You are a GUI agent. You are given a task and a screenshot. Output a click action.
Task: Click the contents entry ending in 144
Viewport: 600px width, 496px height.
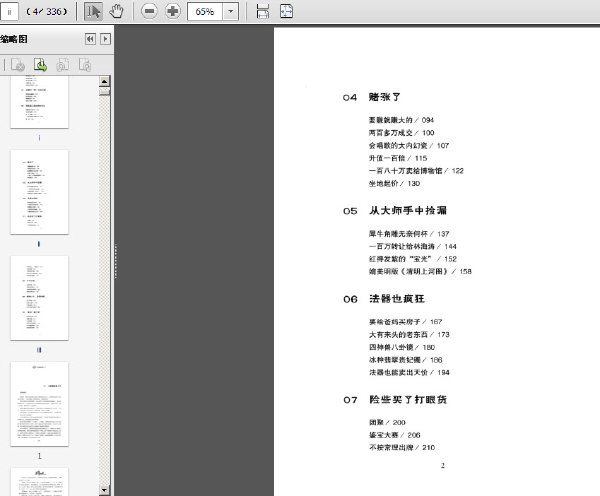pyautogui.click(x=412, y=246)
